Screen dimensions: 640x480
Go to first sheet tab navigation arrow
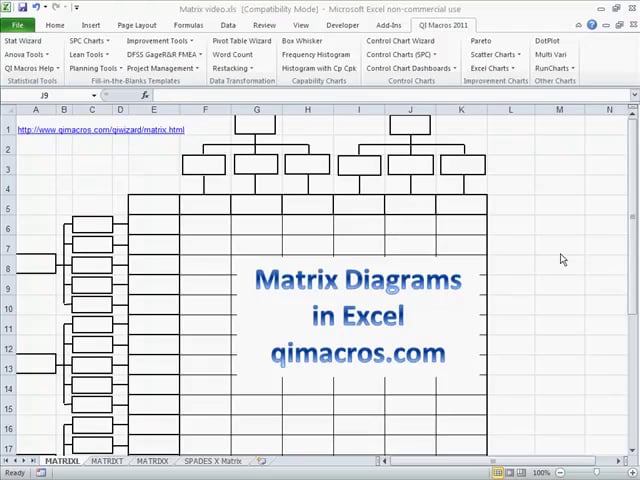(6, 460)
